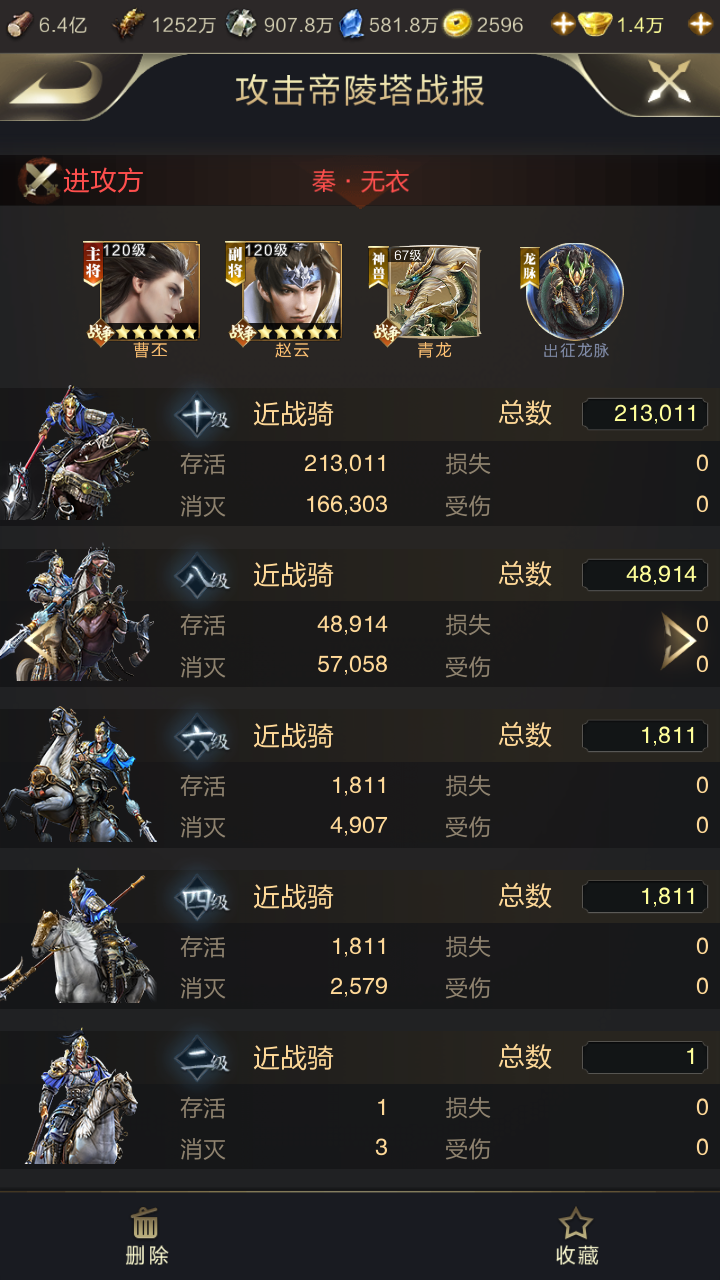Open the 赵云 deputy general portrait
This screenshot has width=720, height=1280.
(284, 292)
